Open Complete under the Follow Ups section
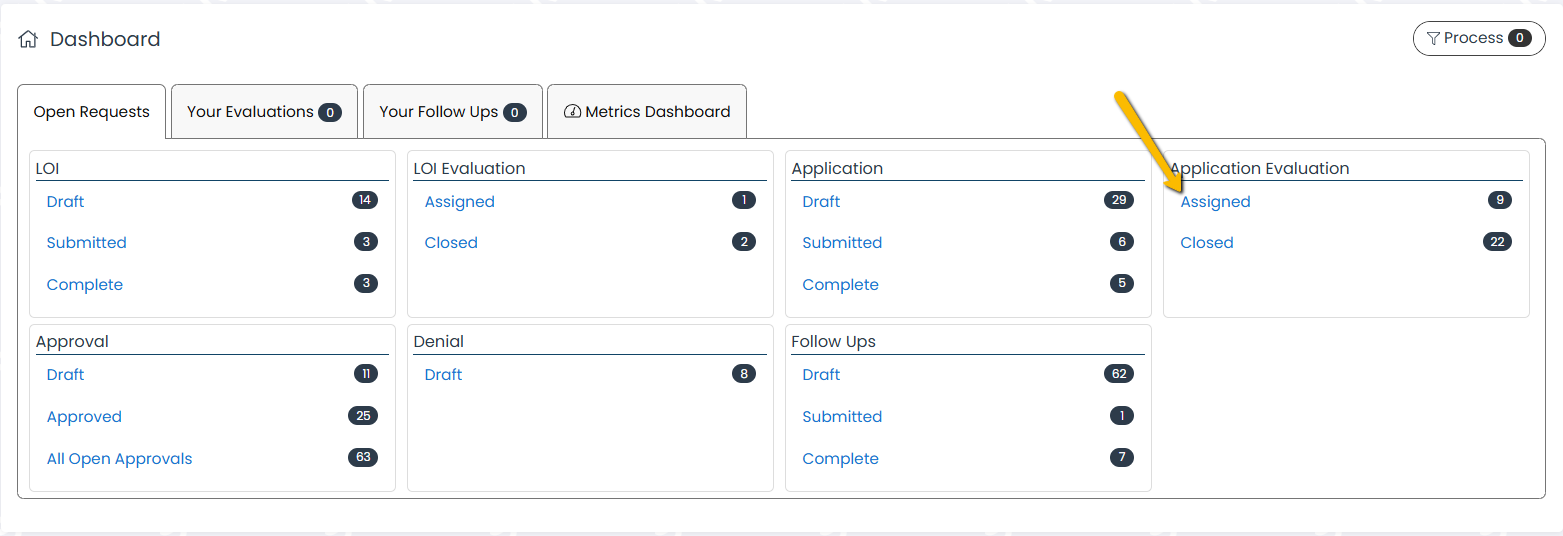Image resolution: width=1563 pixels, height=536 pixels. coord(841,459)
